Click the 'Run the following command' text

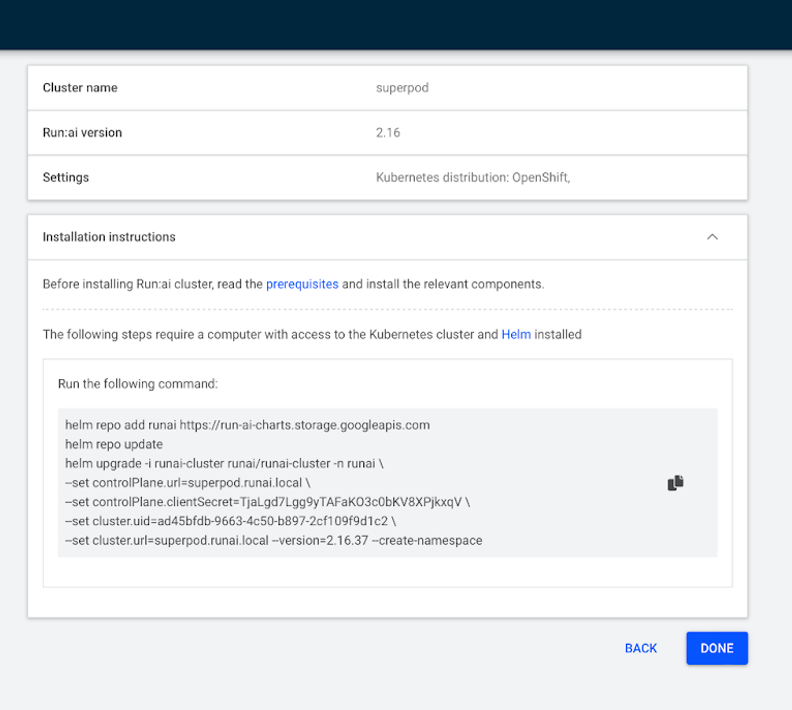(138, 383)
